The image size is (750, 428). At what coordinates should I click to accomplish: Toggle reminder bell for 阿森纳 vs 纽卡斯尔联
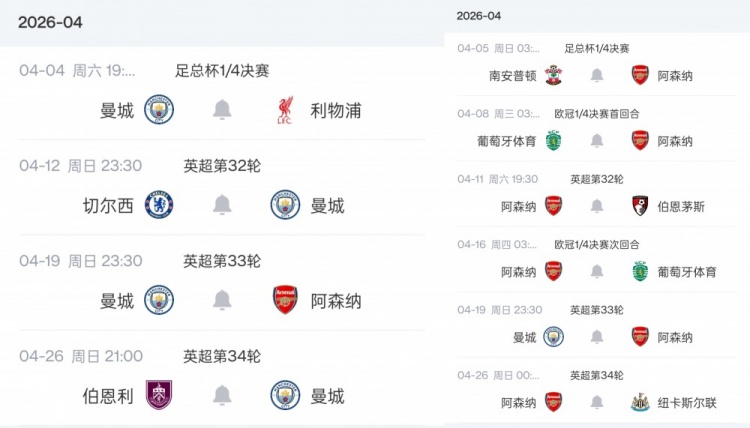[597, 402]
